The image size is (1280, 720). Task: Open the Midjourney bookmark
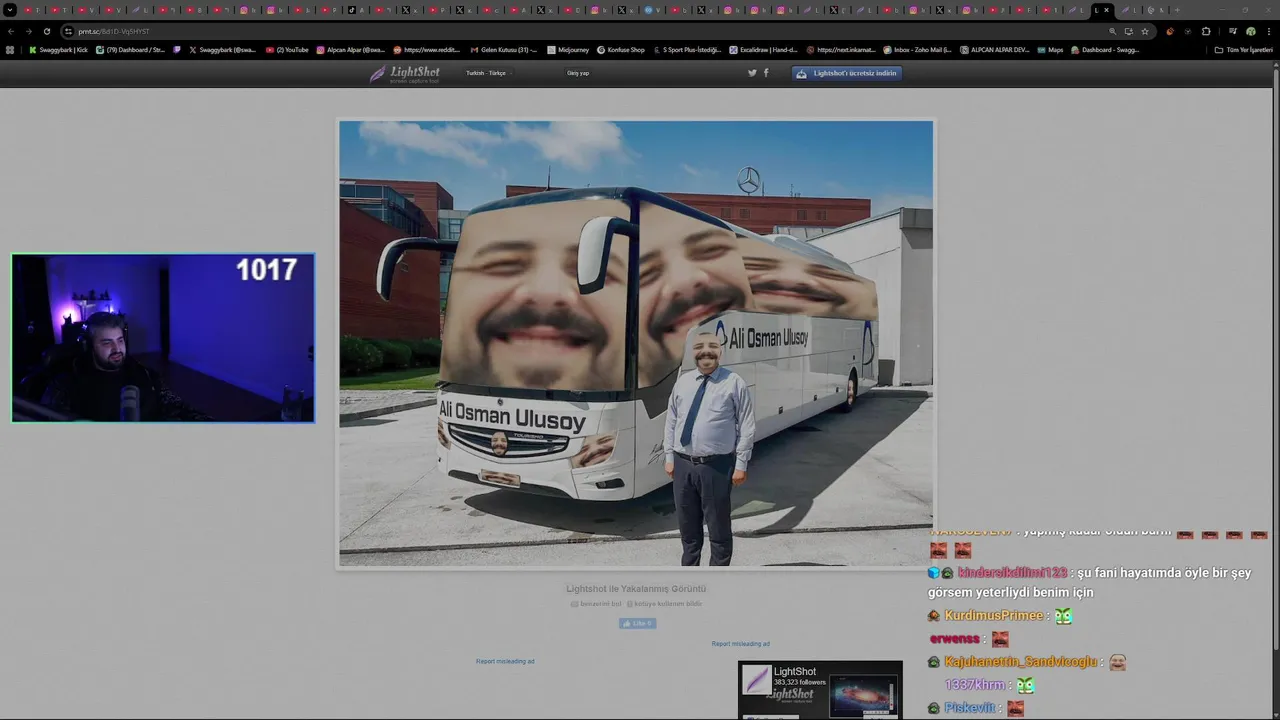tap(568, 49)
